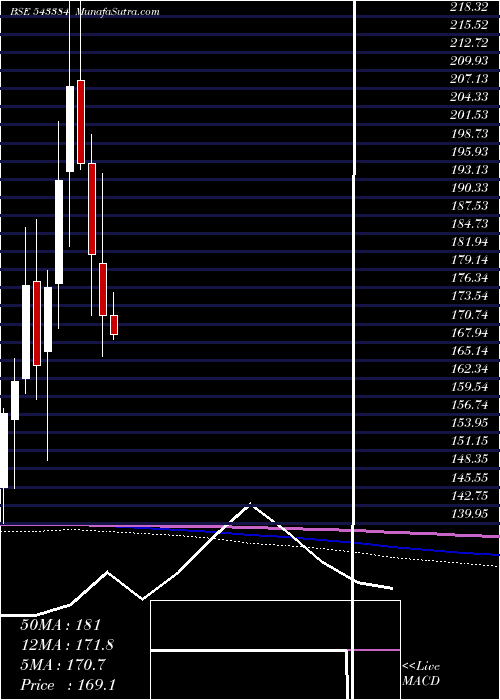This screenshot has width=500, height=700.
Task: Click the 181.94 price label
Action: (x=469, y=242)
